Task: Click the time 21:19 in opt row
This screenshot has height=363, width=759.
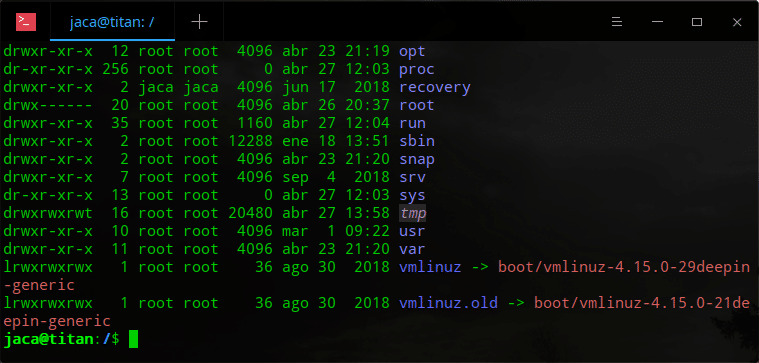Action: pyautogui.click(x=367, y=51)
